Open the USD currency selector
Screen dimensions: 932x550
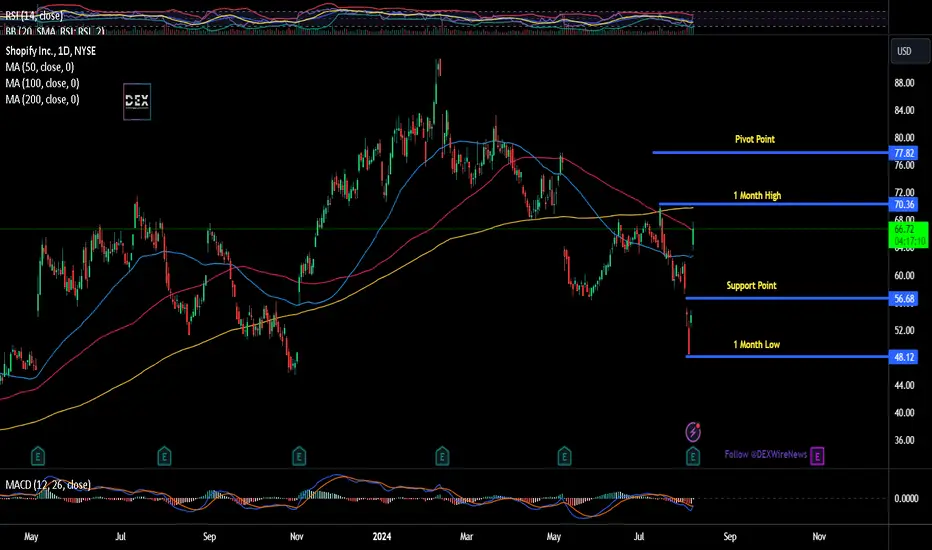910,51
